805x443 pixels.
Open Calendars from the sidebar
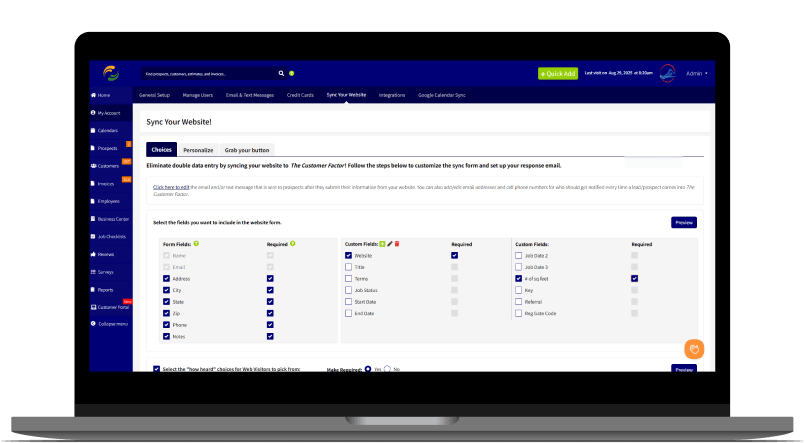point(107,131)
